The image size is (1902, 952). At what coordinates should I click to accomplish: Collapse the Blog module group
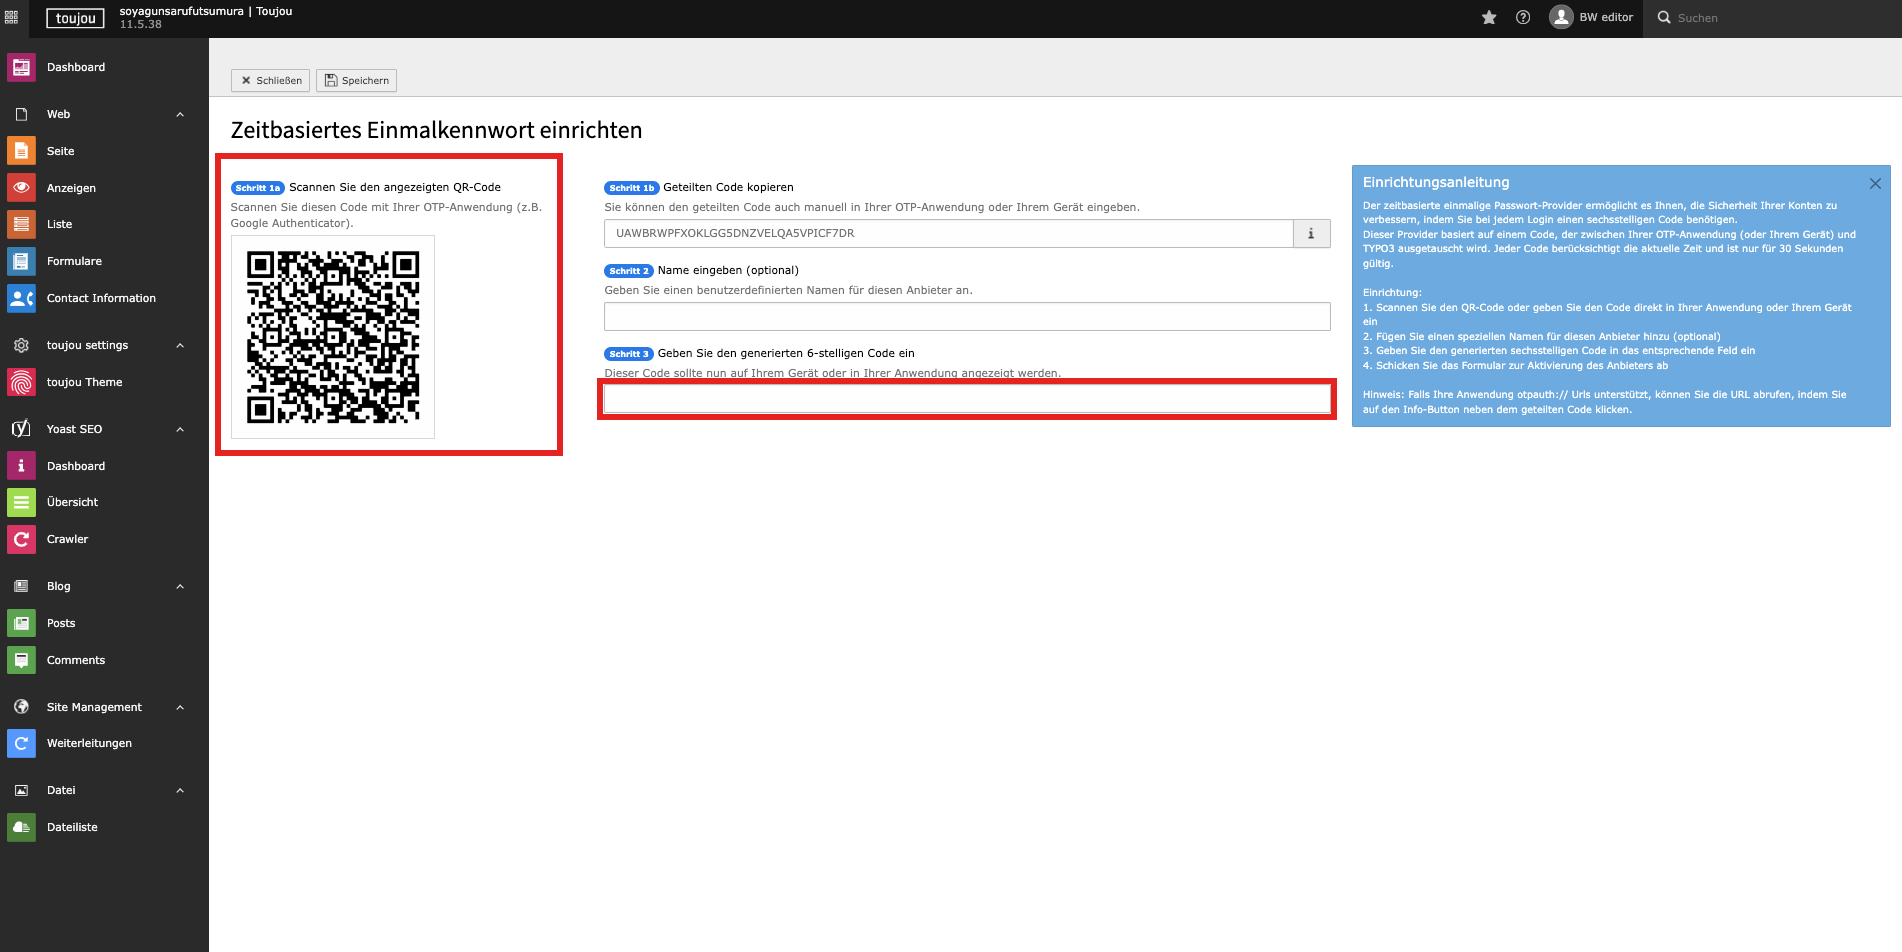tap(180, 587)
